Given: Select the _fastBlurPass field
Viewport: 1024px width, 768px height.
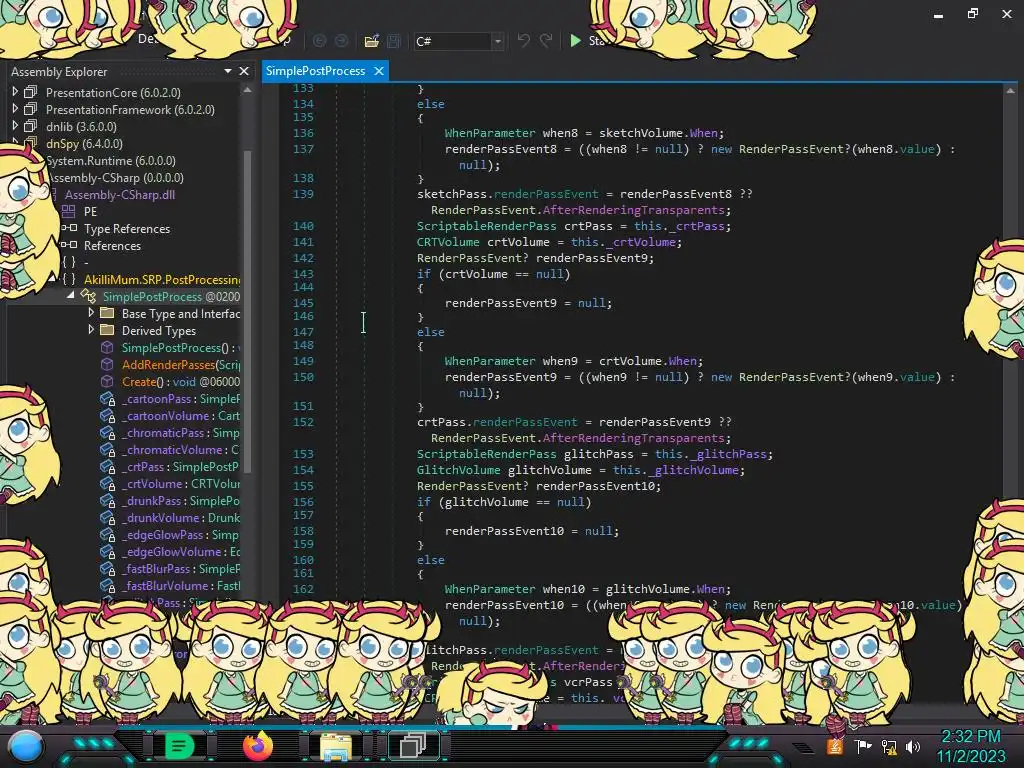Looking at the screenshot, I should coord(180,569).
